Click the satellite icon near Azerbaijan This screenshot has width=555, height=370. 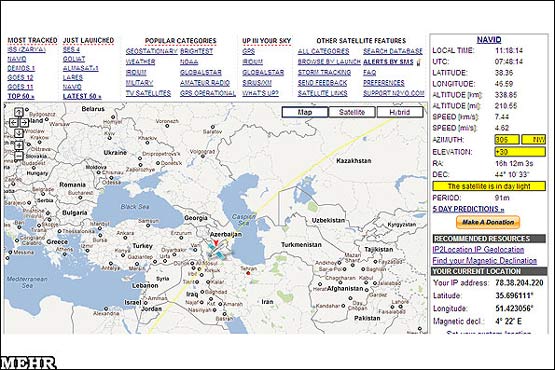(x=216, y=250)
